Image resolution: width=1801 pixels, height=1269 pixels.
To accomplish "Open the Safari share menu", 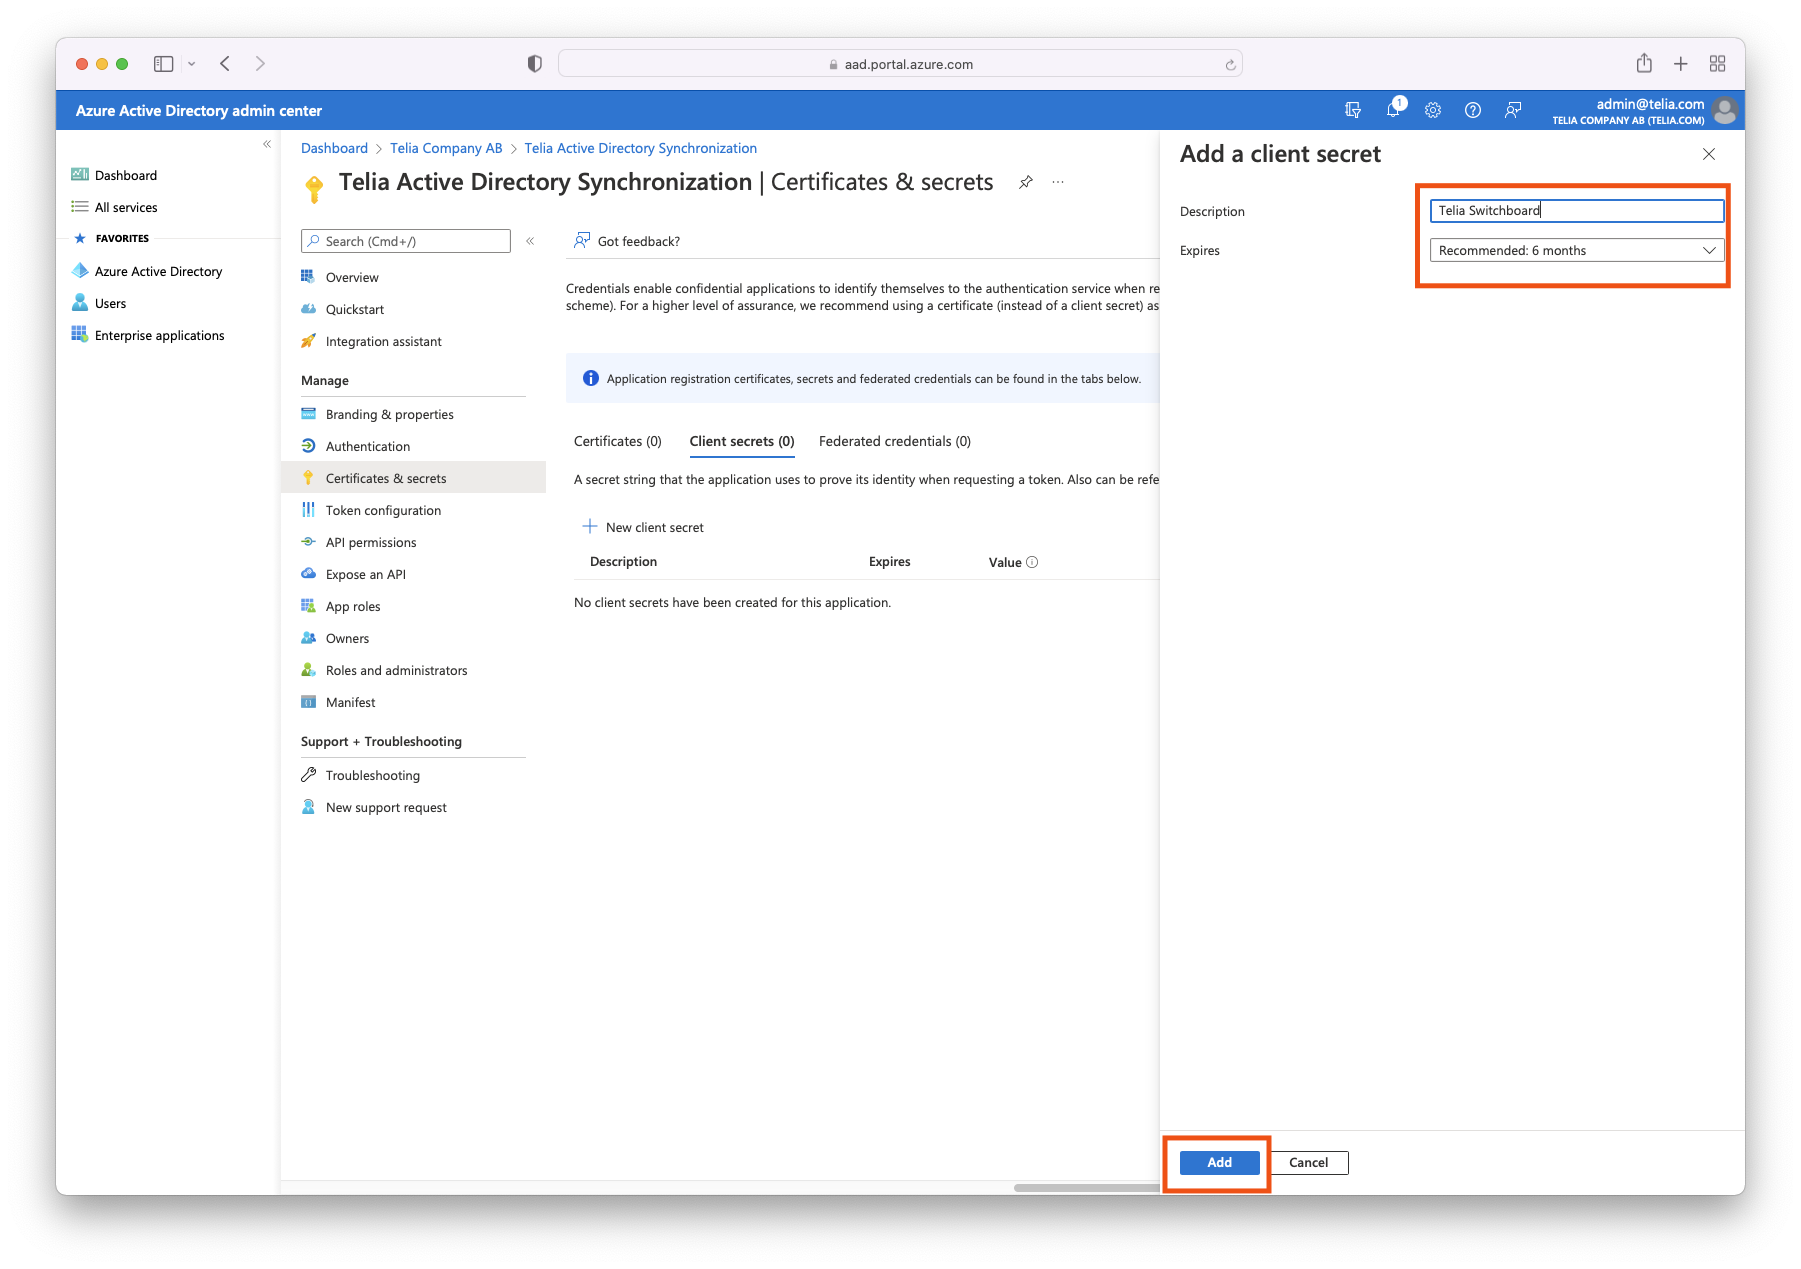I will [x=1644, y=64].
